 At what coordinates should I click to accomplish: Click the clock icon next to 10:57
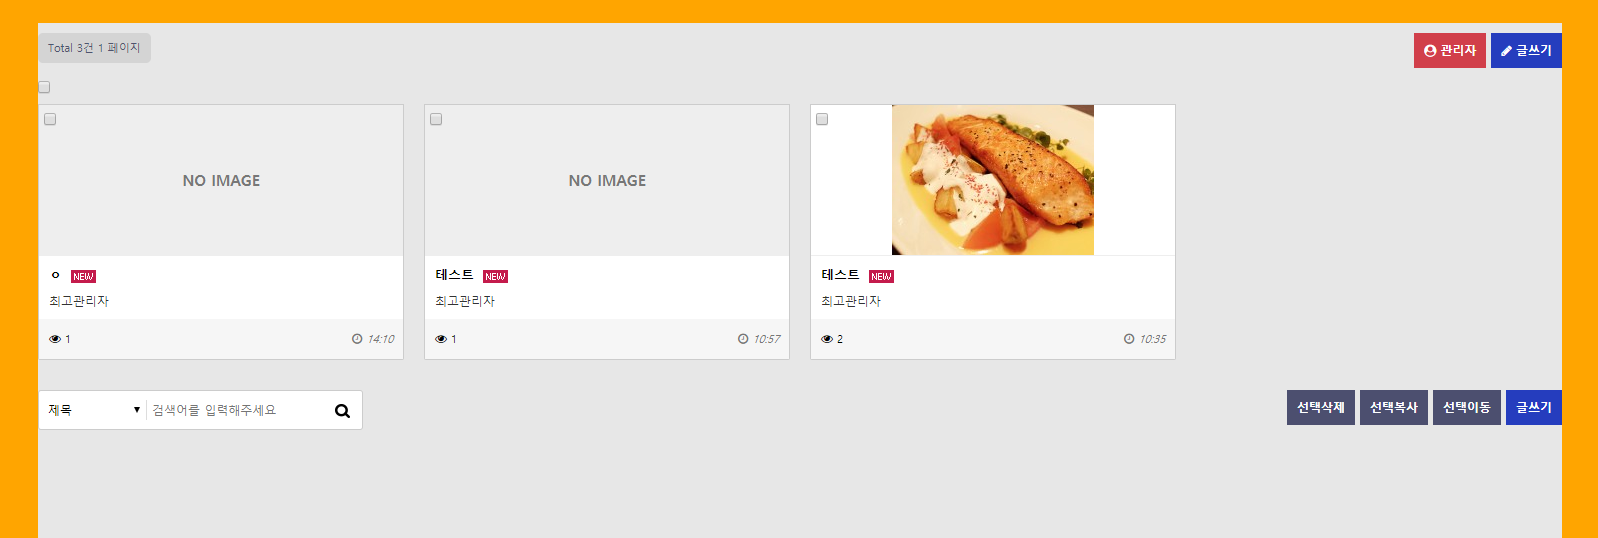click(743, 339)
